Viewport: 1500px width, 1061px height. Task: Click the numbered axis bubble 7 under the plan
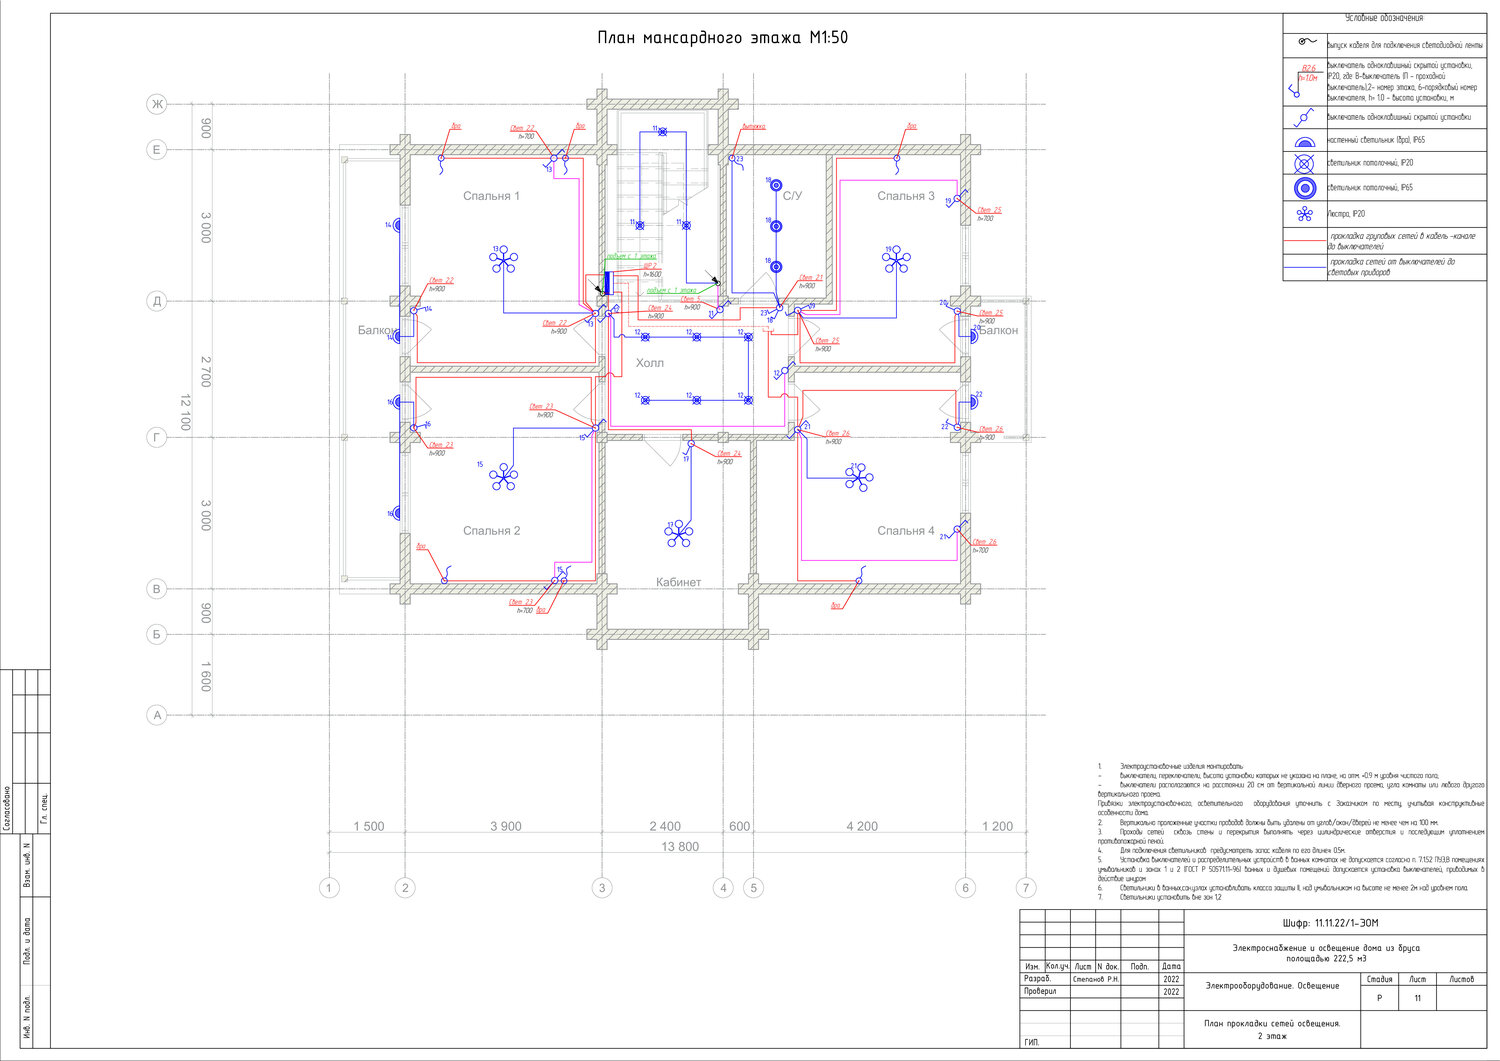(1025, 887)
